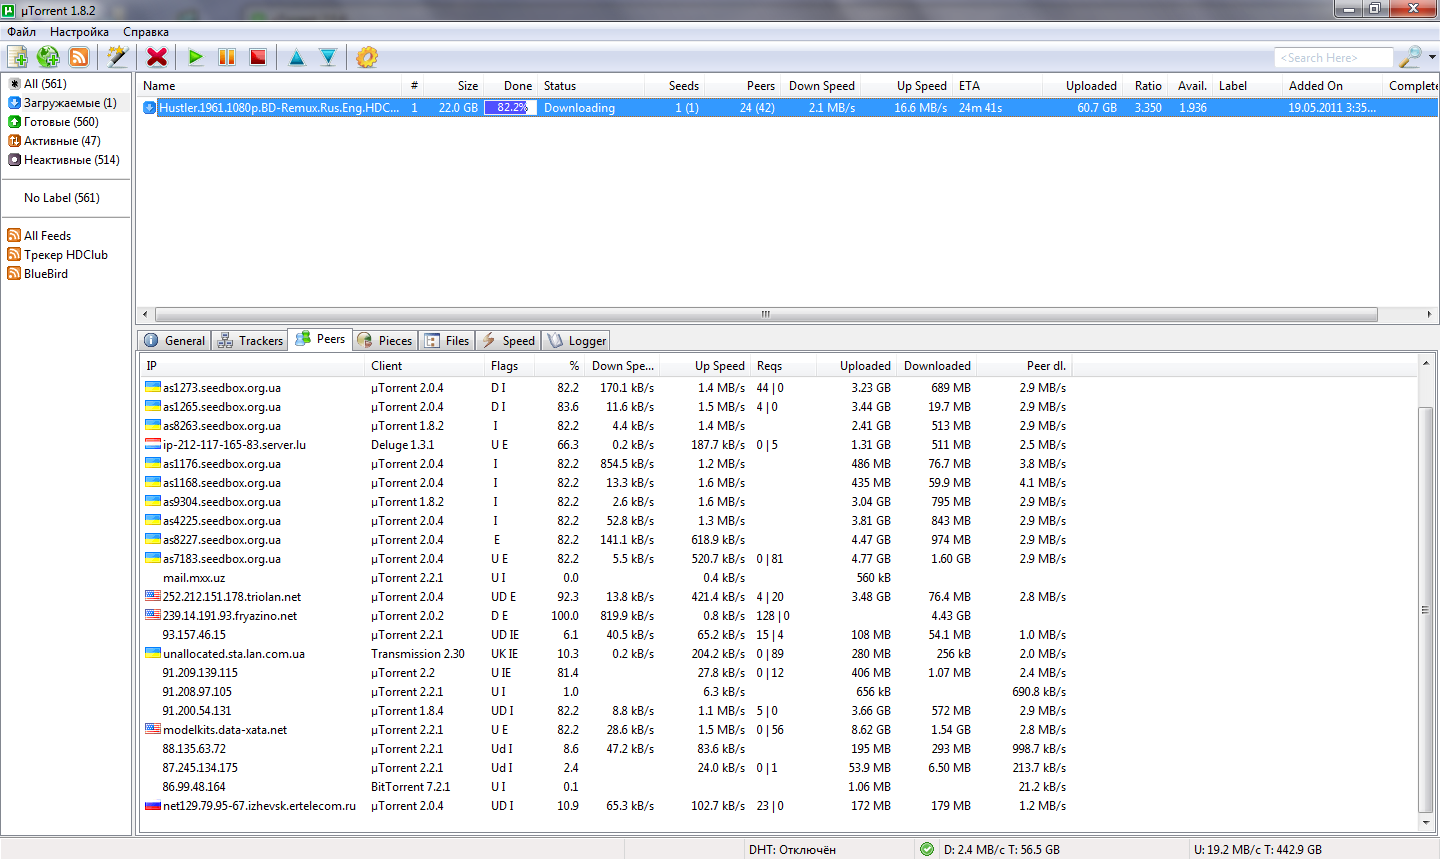Click download speed status D: 2.4 MB/c

click(x=1002, y=850)
